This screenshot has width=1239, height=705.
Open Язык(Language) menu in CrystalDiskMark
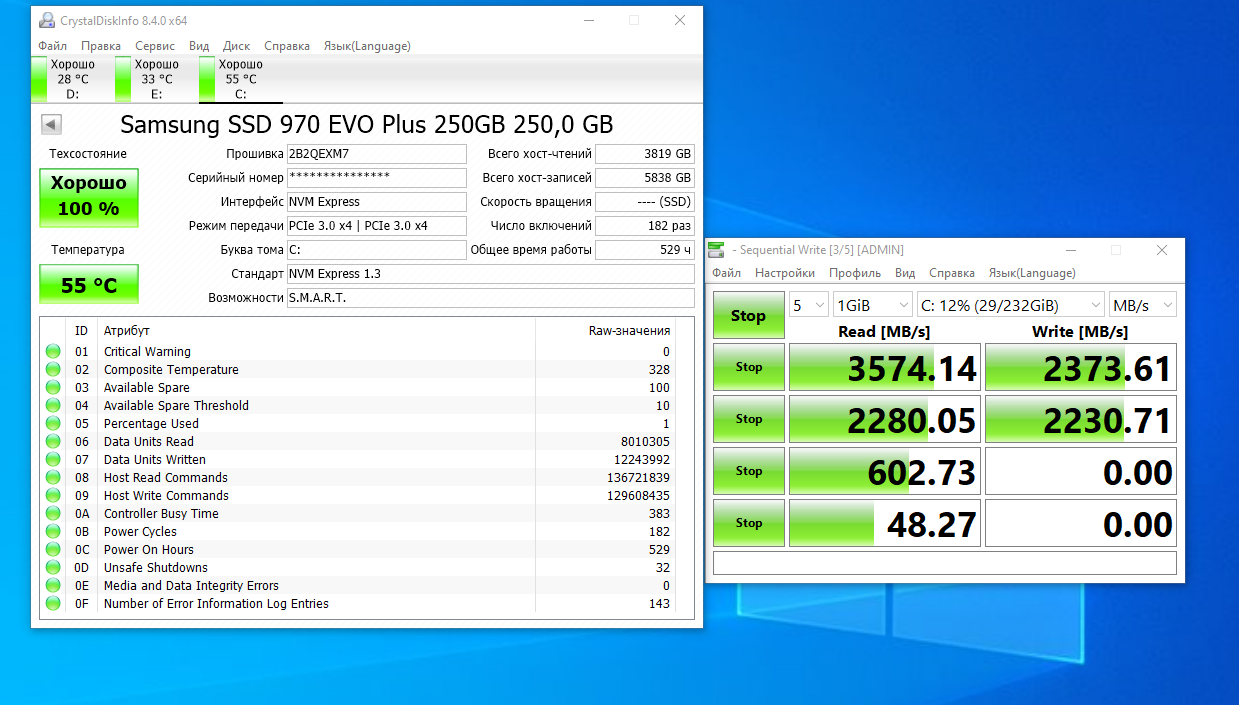coord(1032,273)
